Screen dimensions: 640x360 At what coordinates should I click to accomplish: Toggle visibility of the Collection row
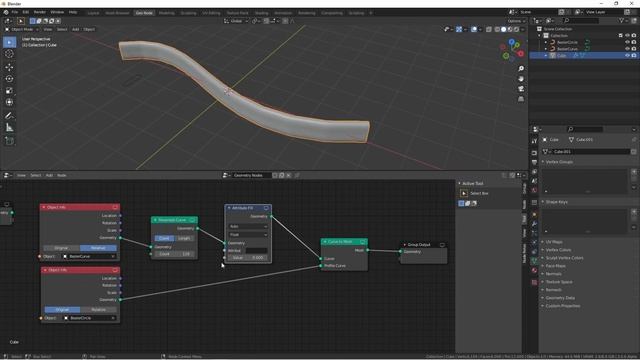click(x=627, y=36)
